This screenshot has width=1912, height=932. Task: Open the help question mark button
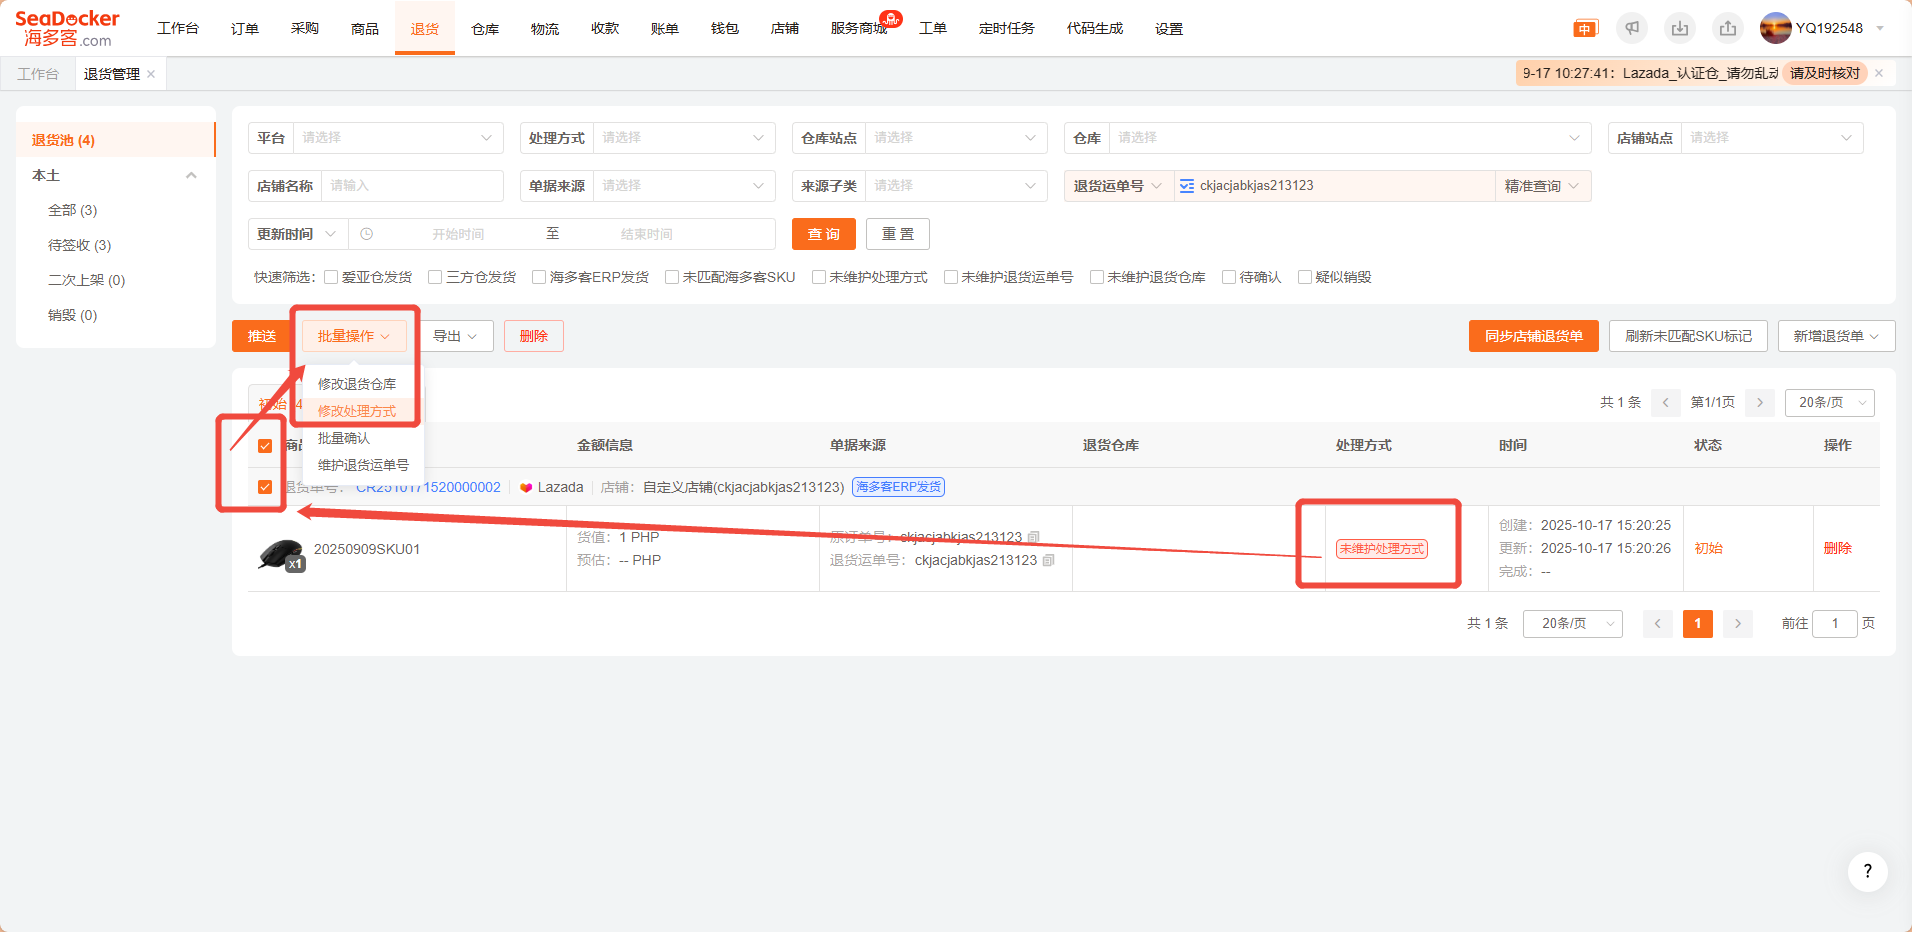[x=1867, y=872]
